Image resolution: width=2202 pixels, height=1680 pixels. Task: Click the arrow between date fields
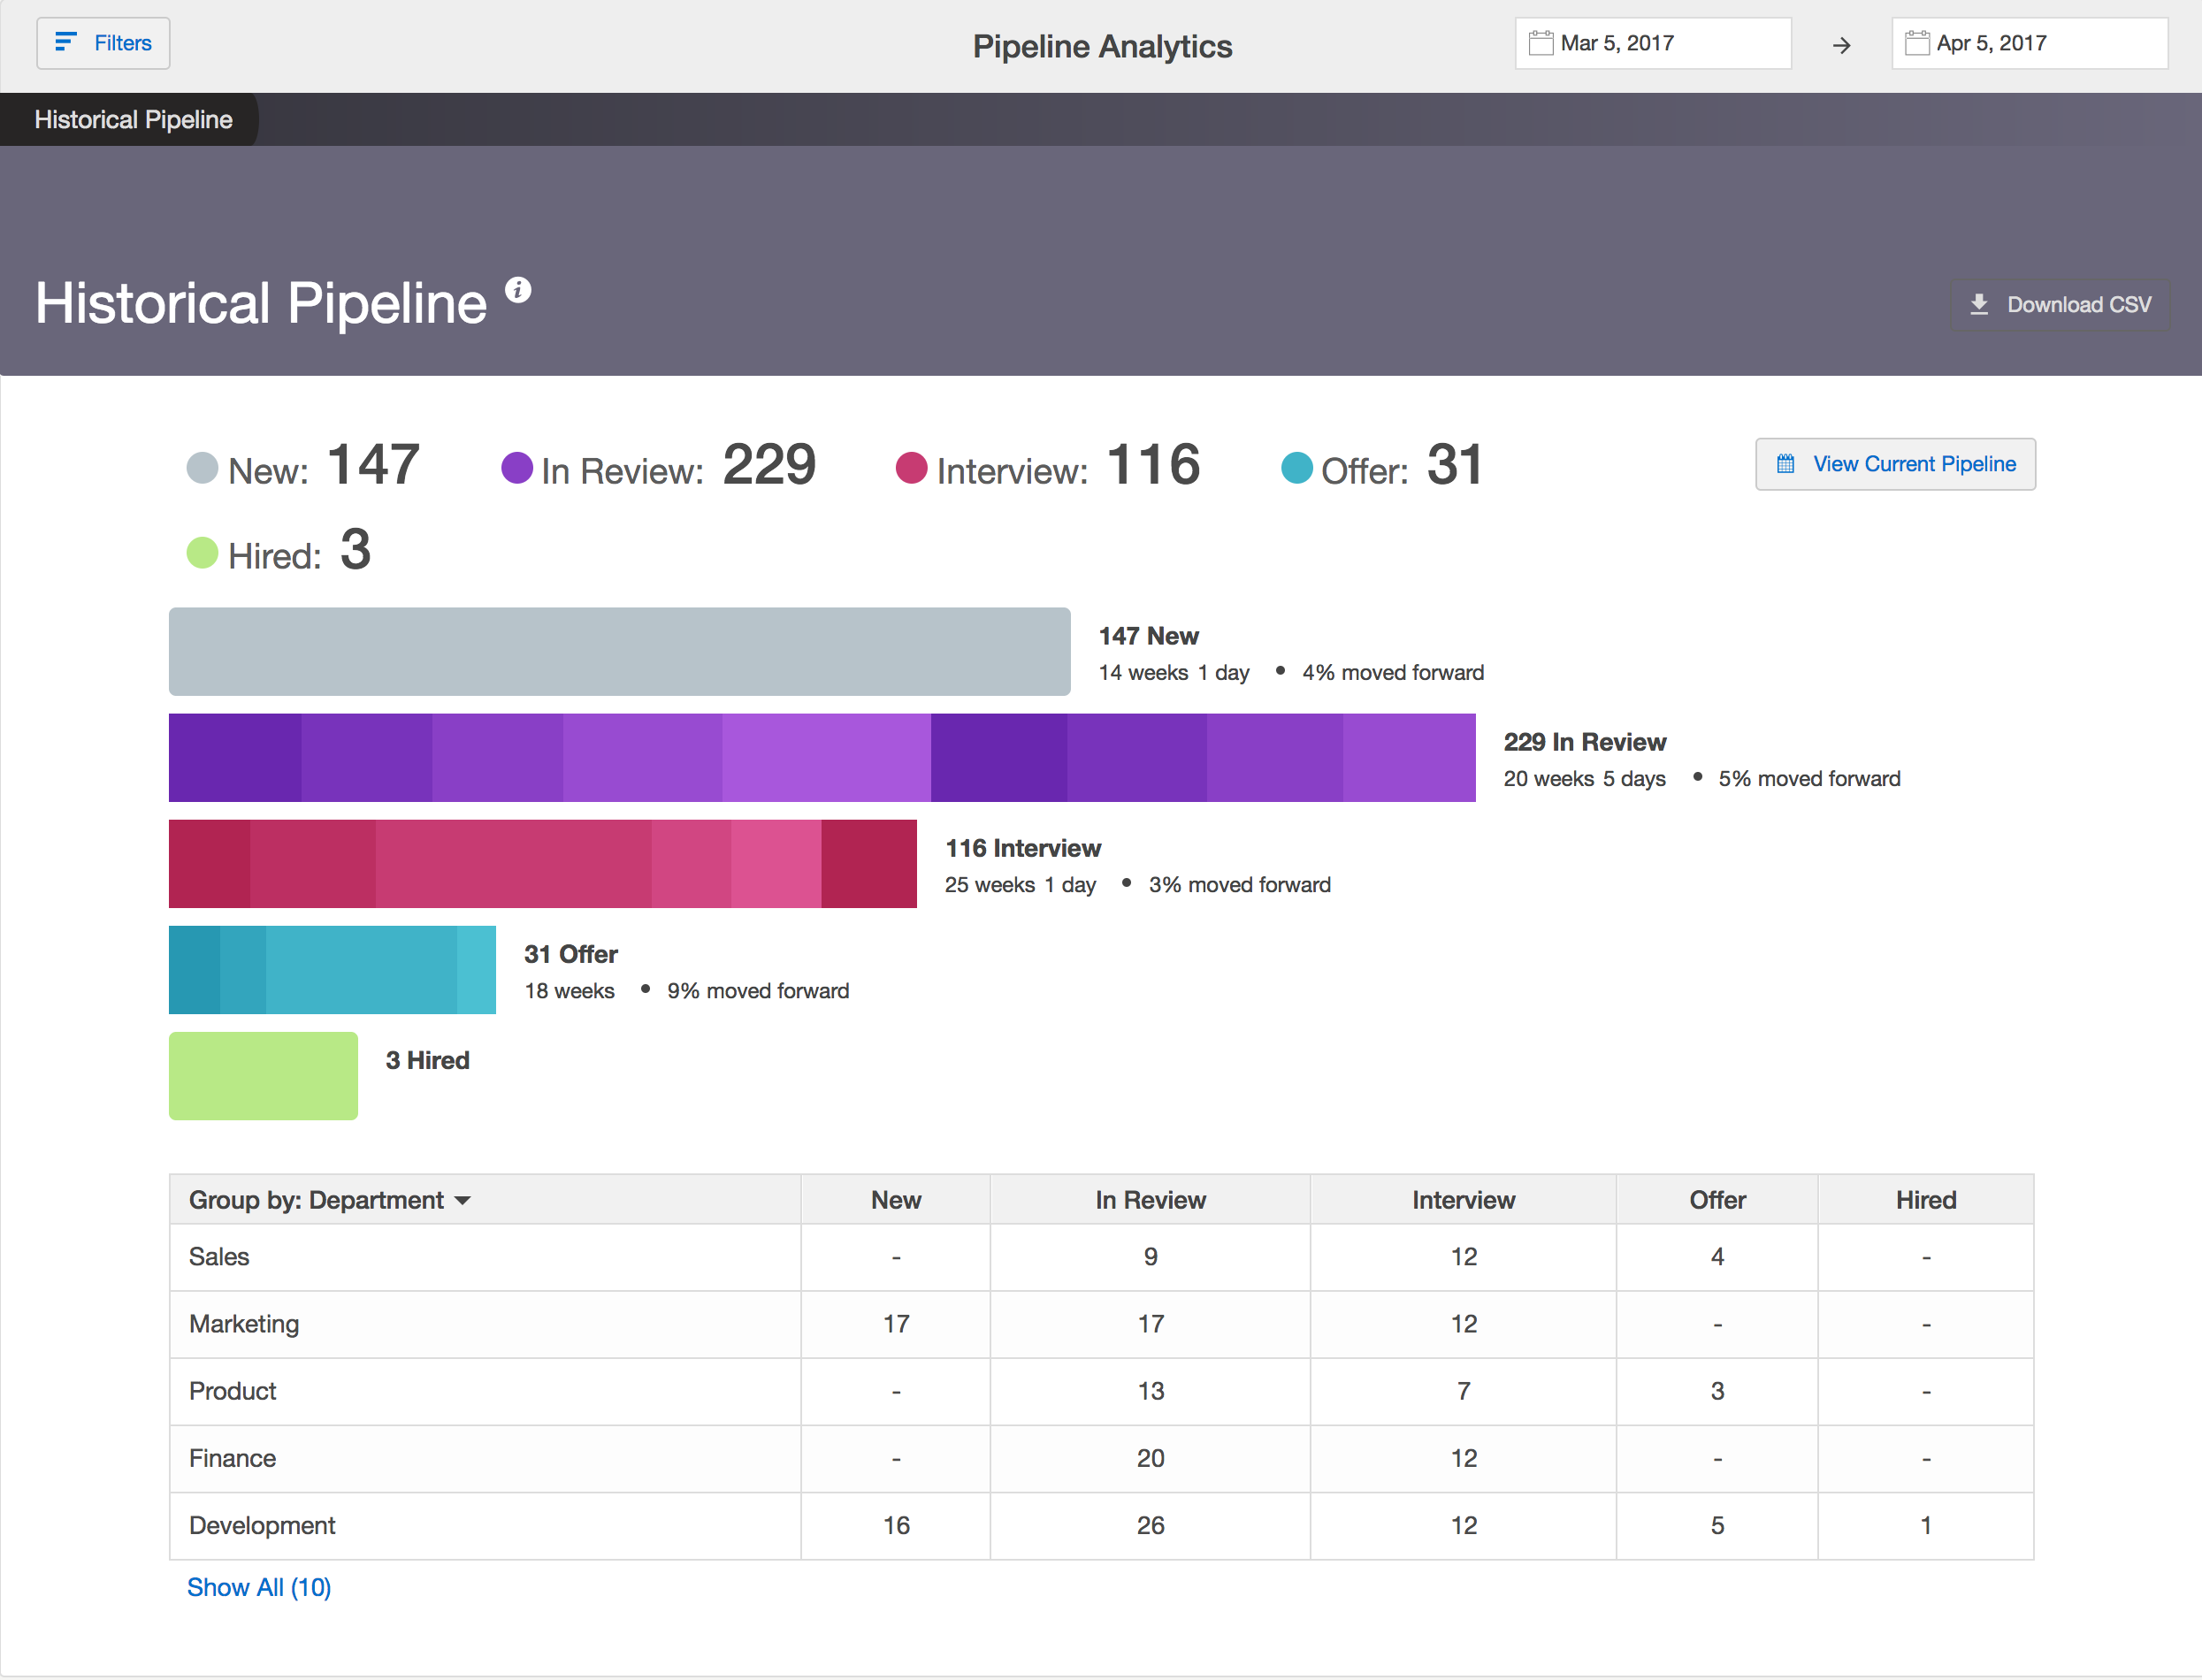pos(1841,45)
